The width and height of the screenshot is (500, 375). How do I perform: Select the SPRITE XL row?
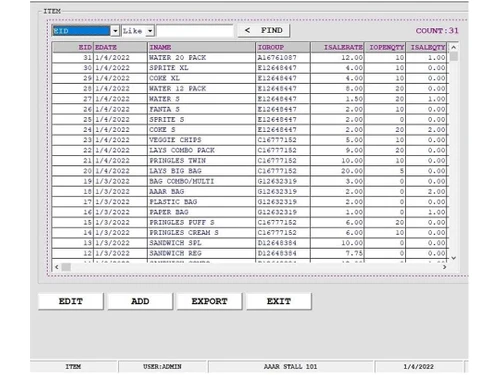(249, 68)
